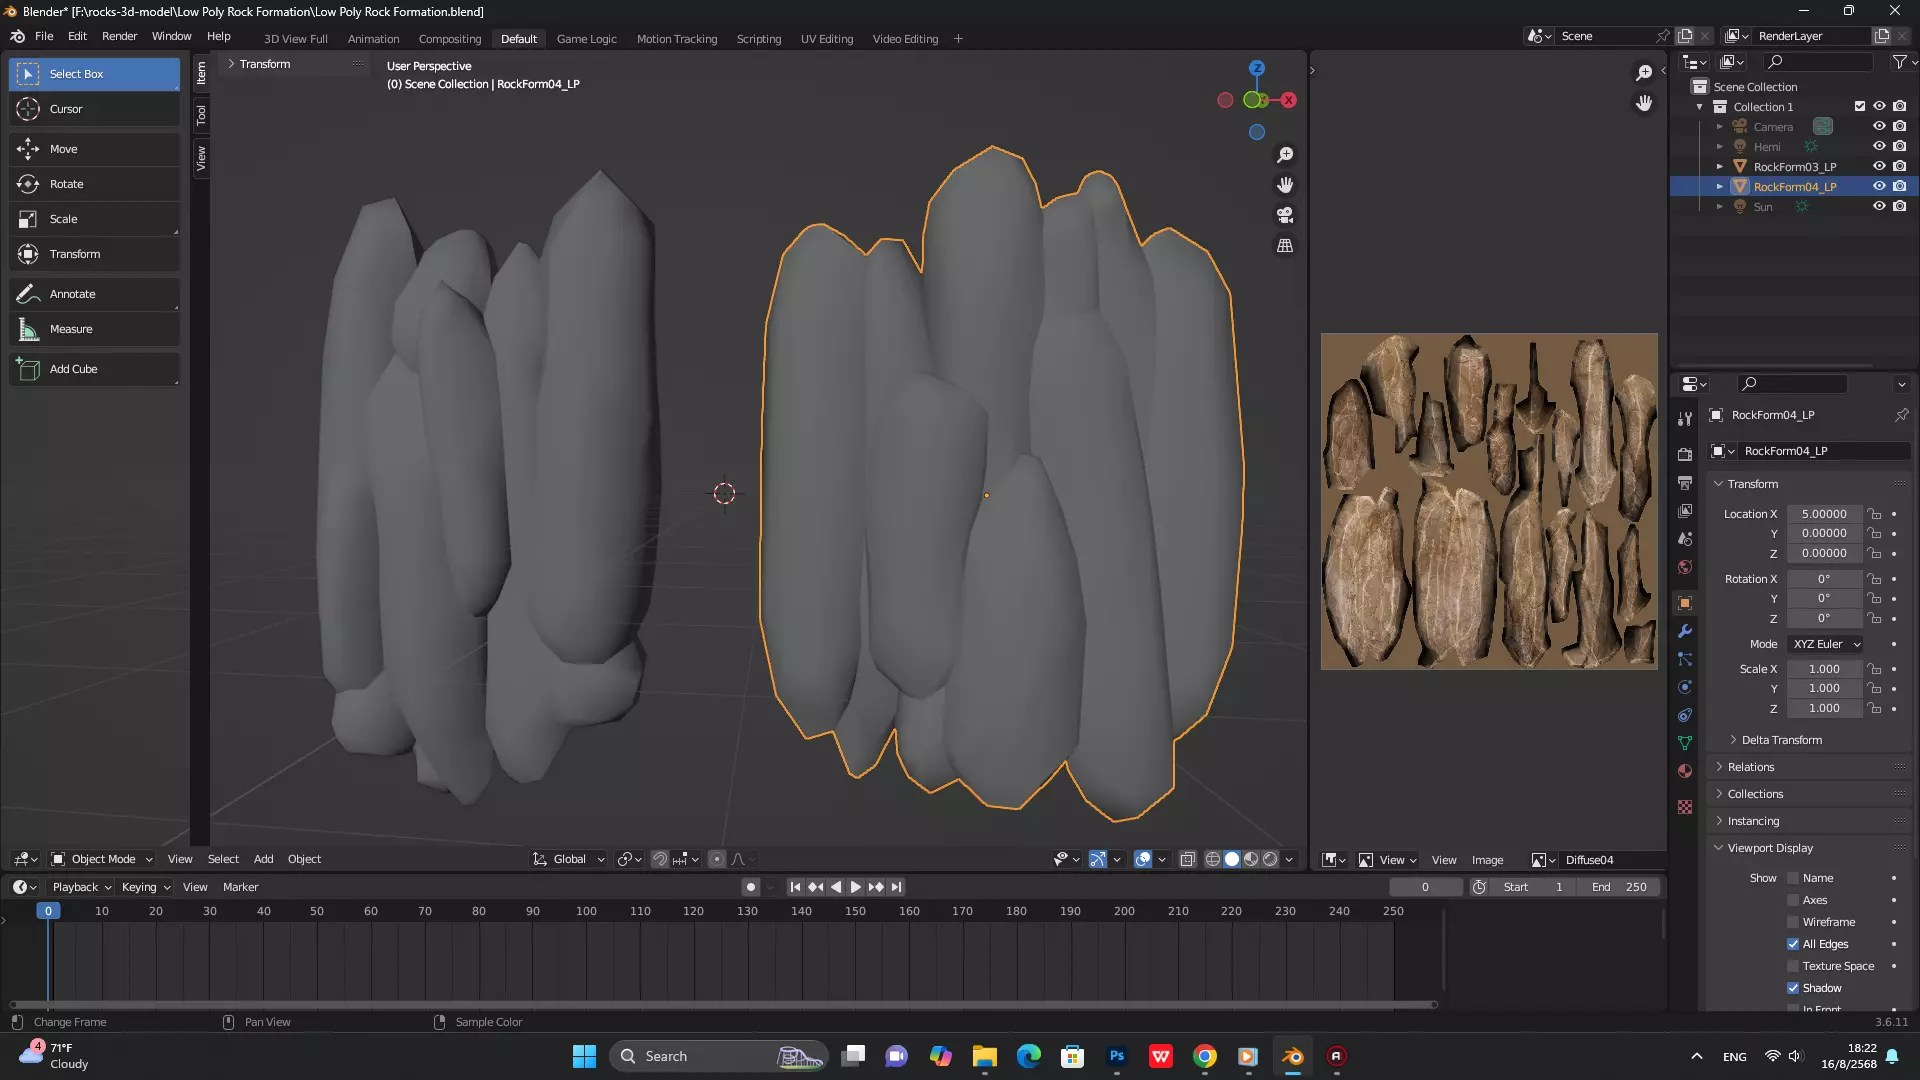Screen dimensions: 1920x1080
Task: Click the Image menu in image editor
Action: (x=1487, y=860)
